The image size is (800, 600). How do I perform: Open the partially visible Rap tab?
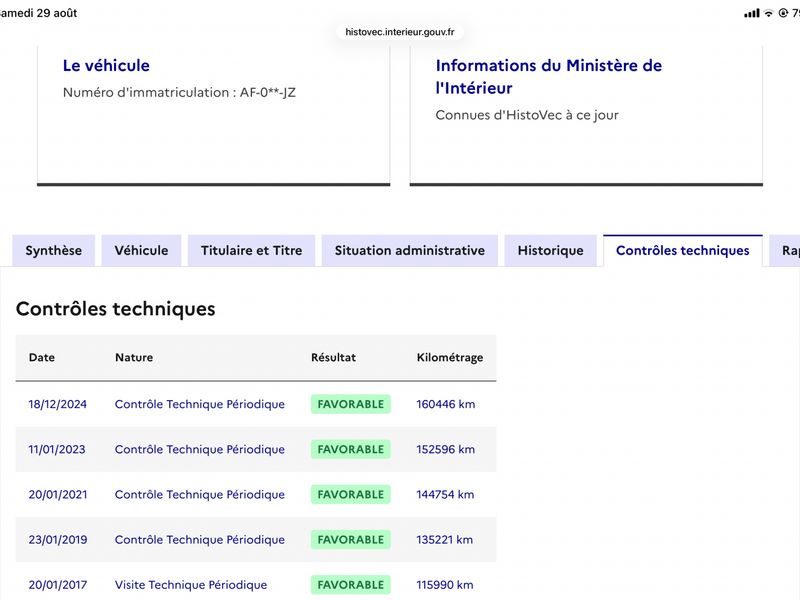pyautogui.click(x=785, y=251)
